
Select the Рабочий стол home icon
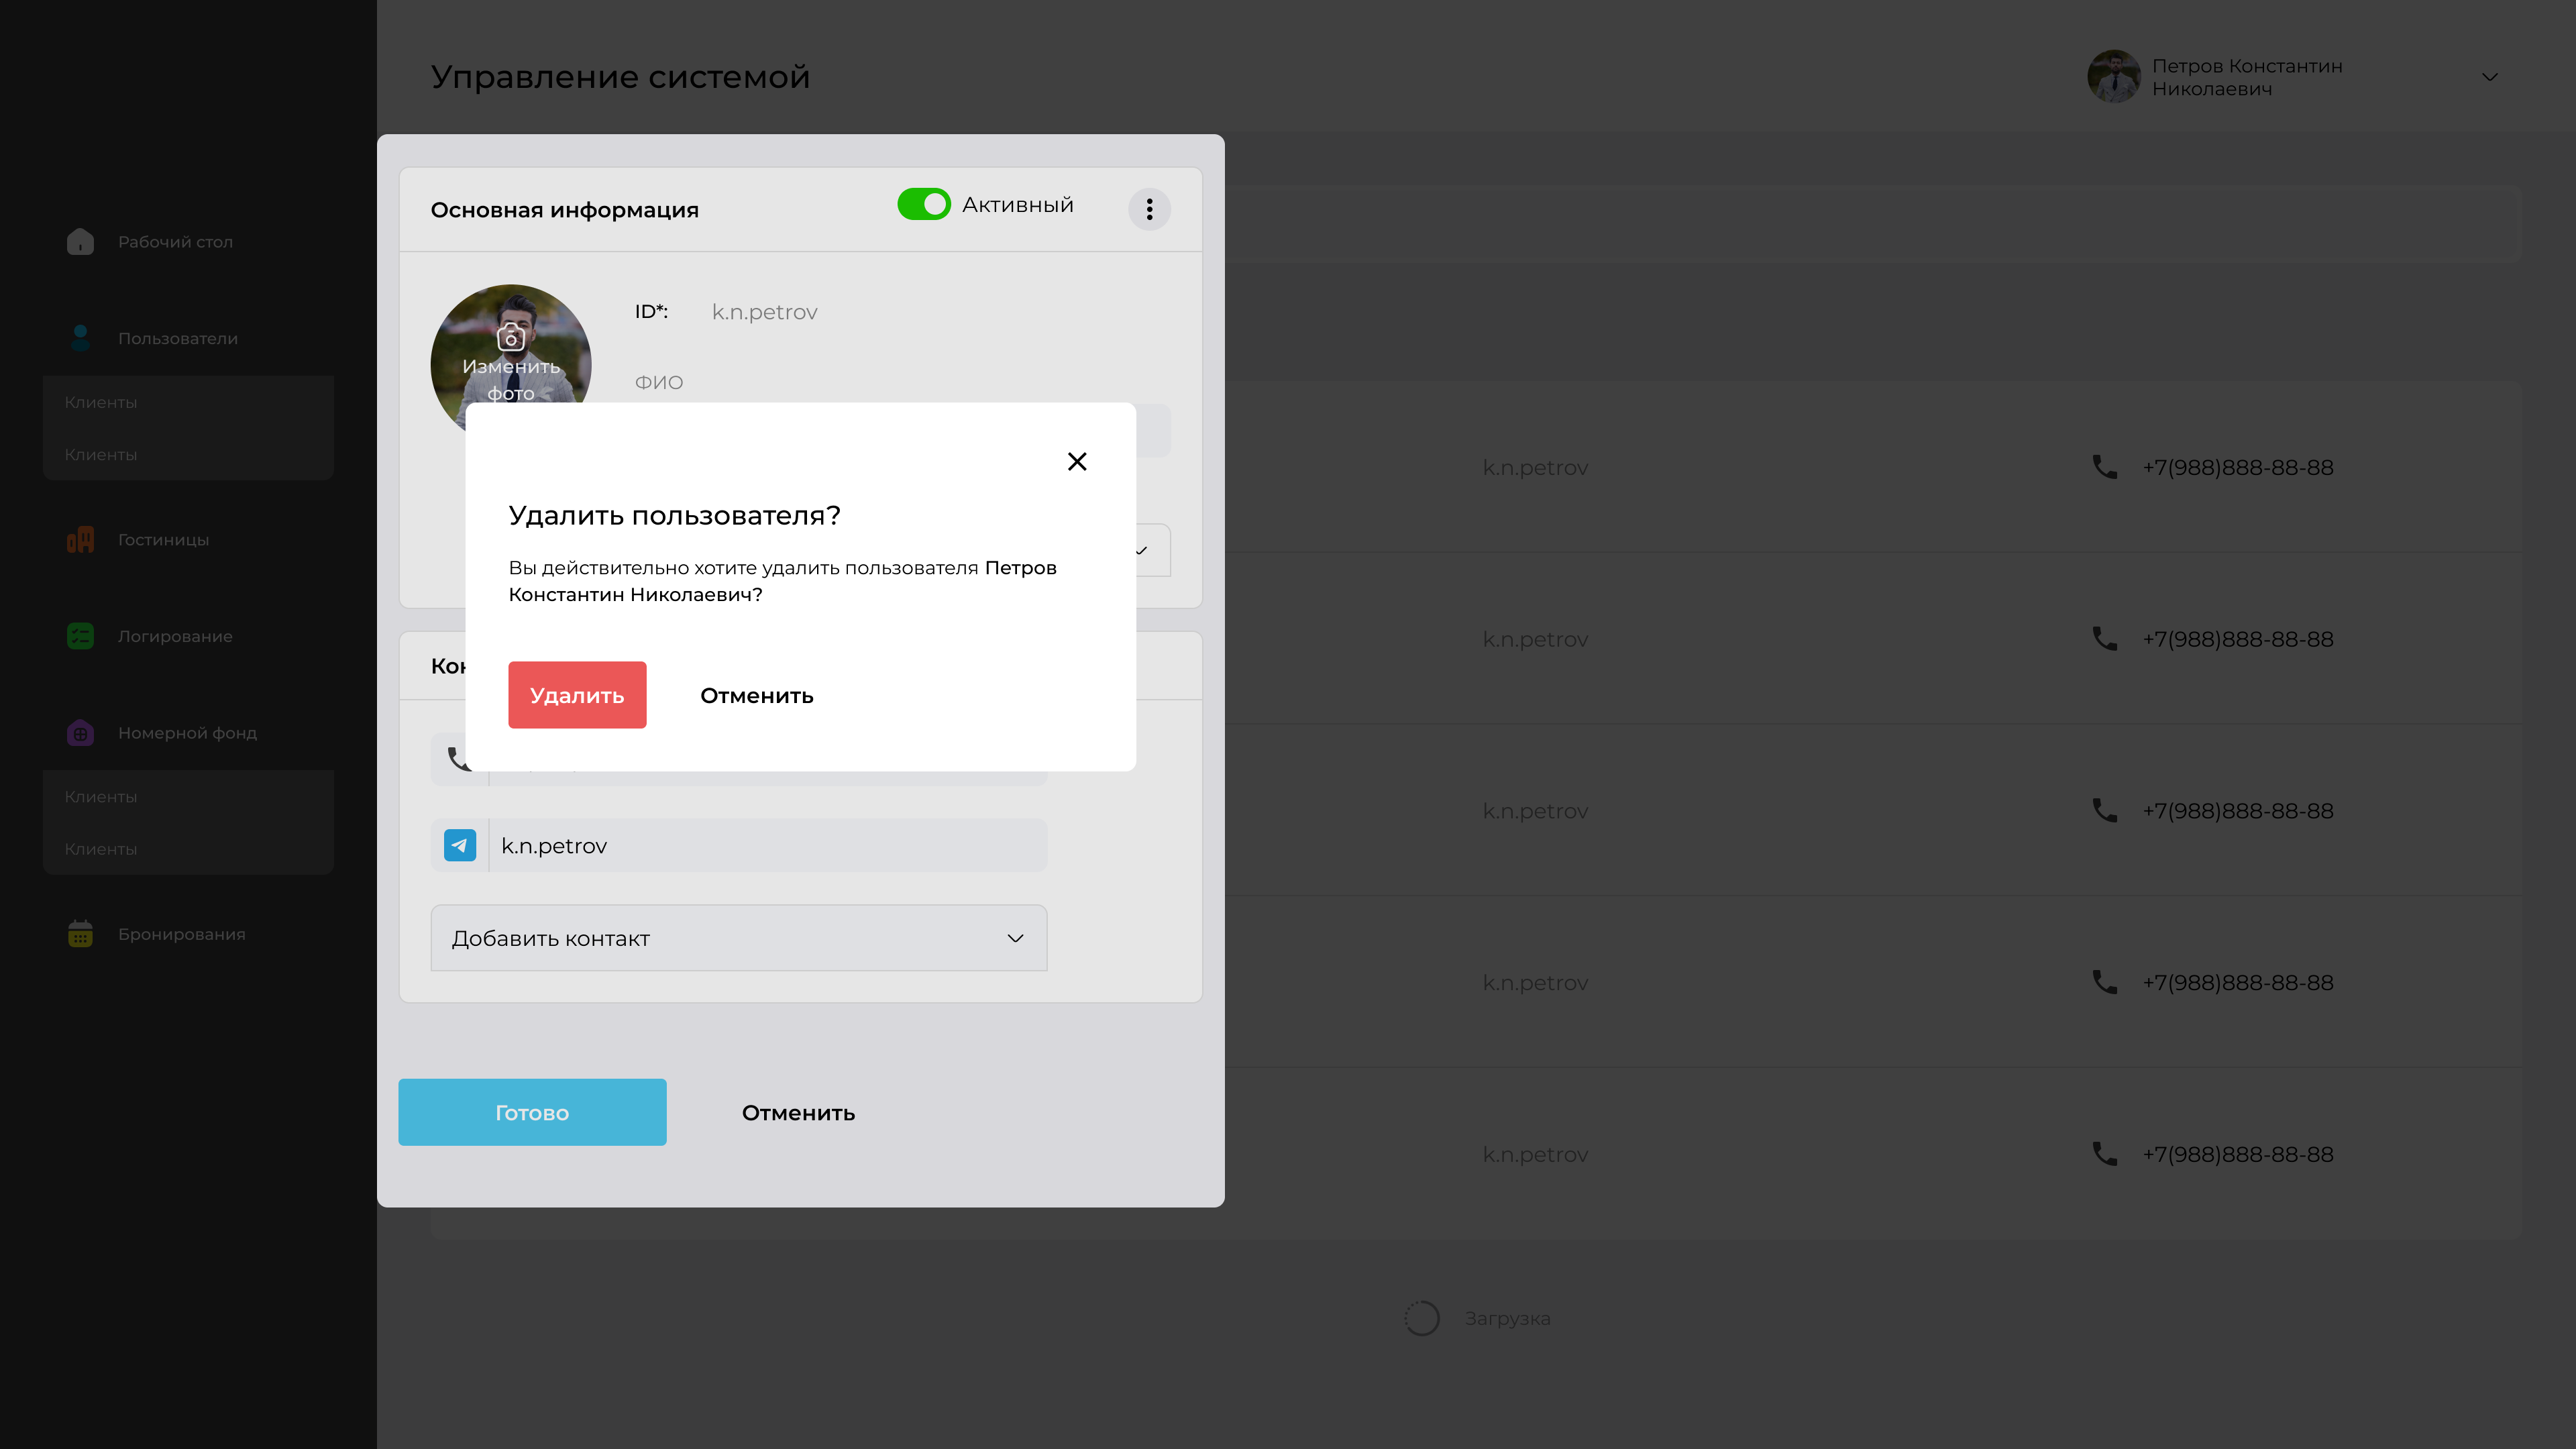click(80, 241)
